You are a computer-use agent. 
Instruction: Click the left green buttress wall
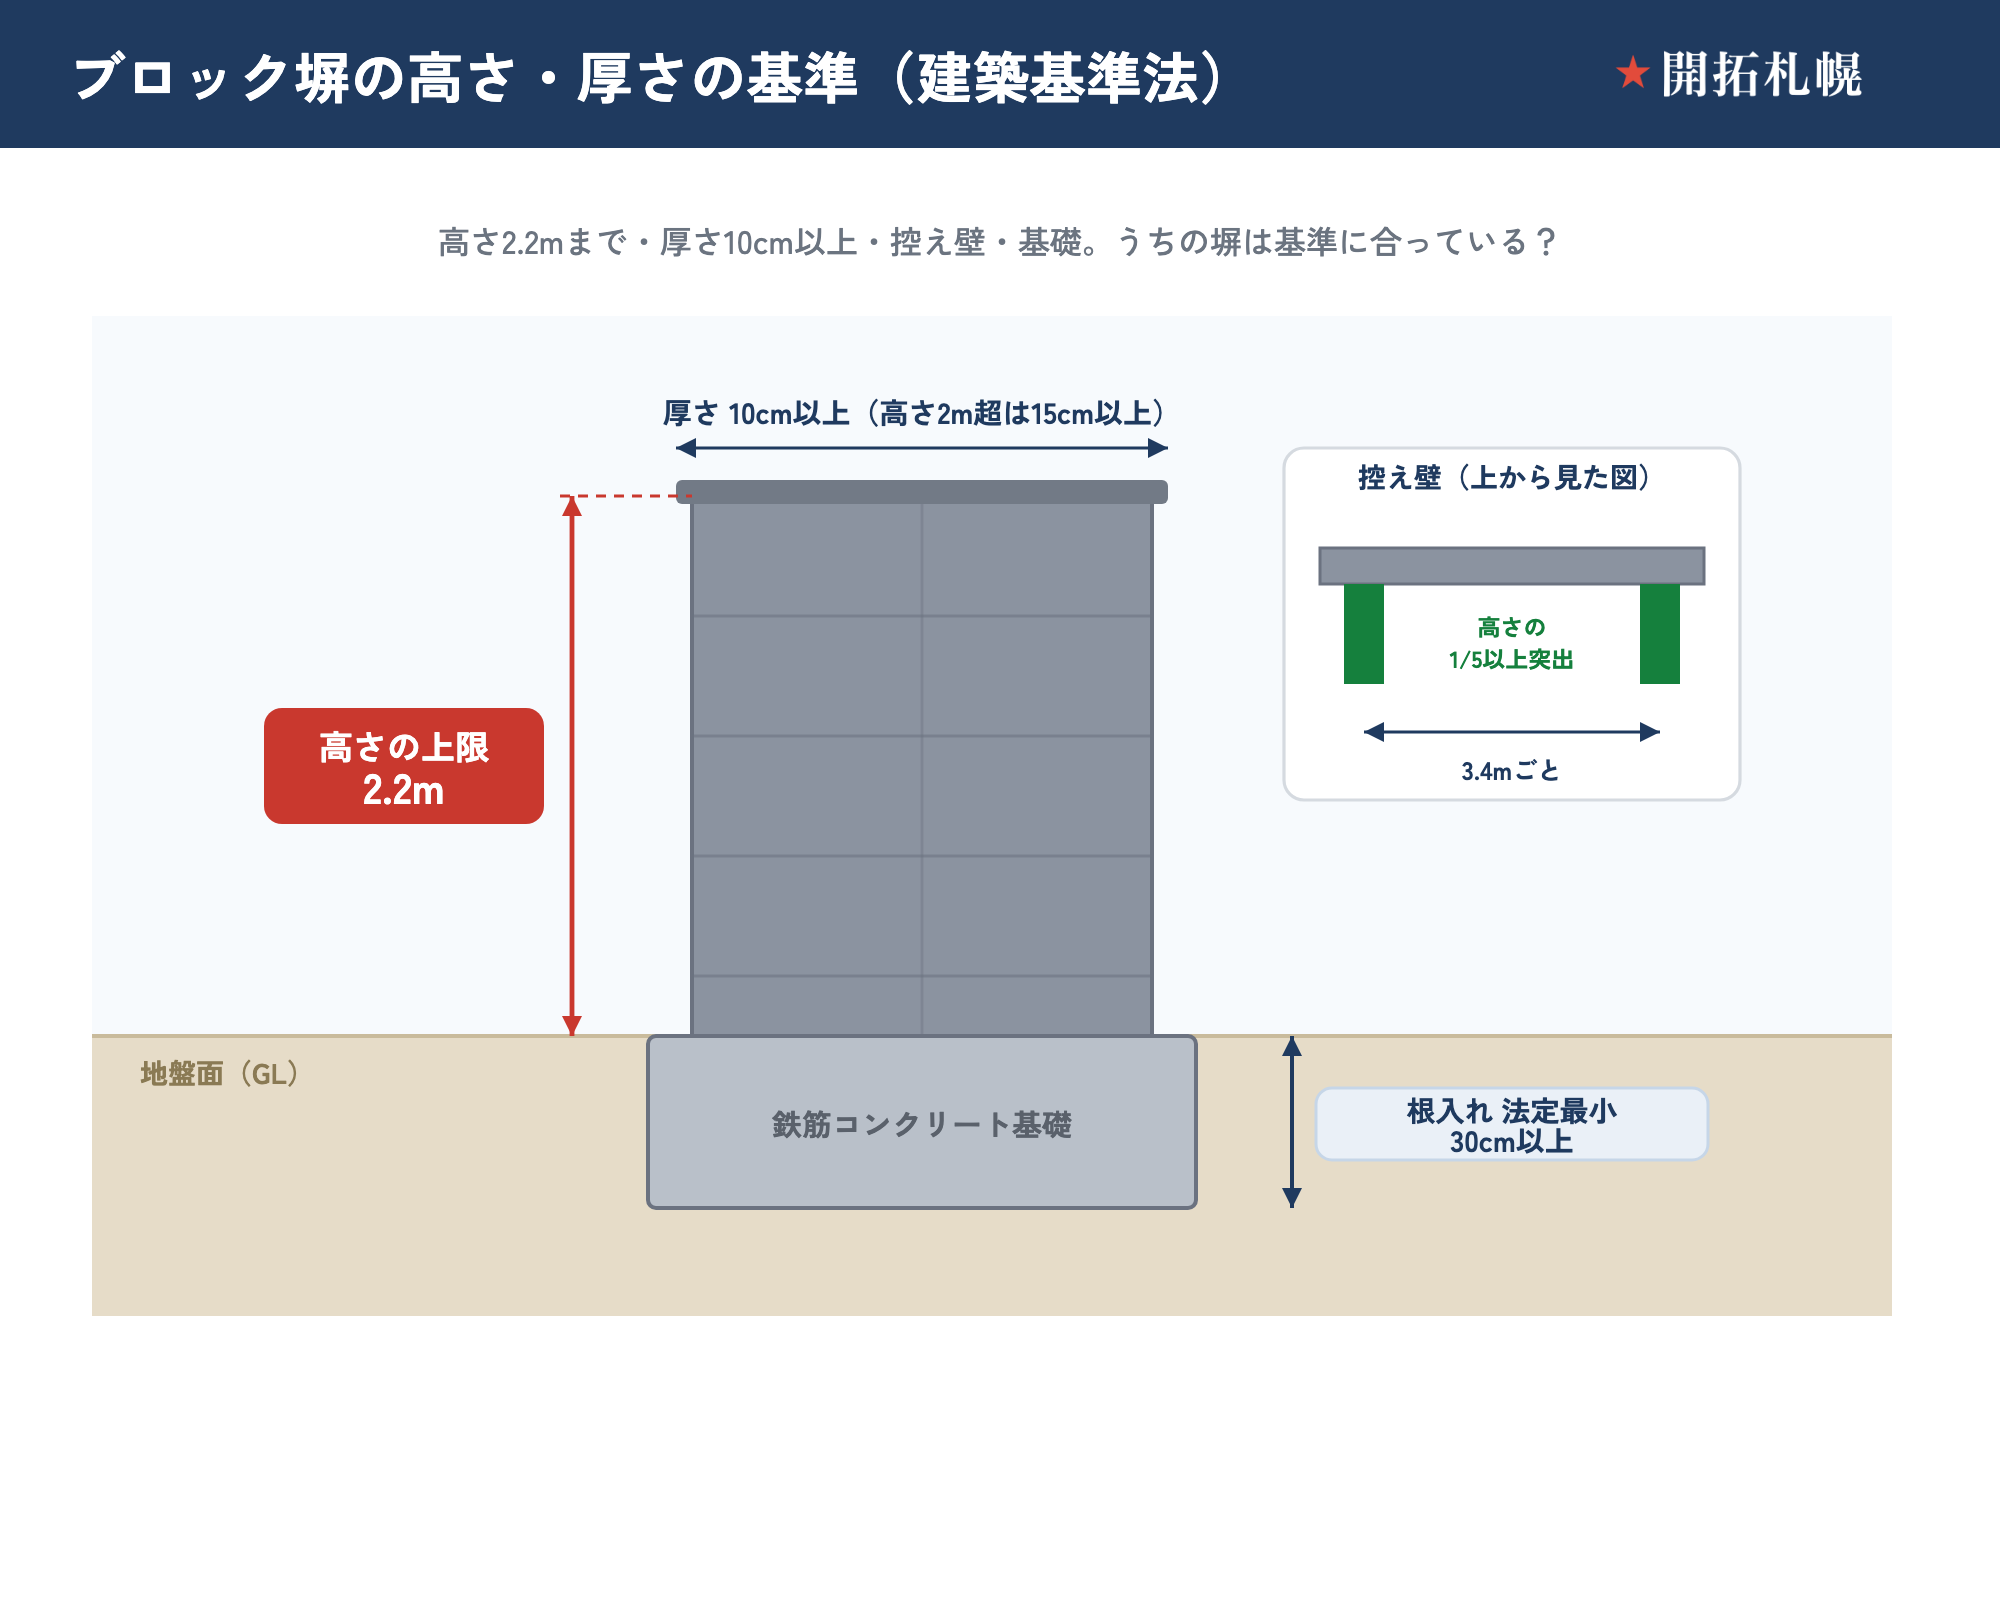coord(1364,634)
